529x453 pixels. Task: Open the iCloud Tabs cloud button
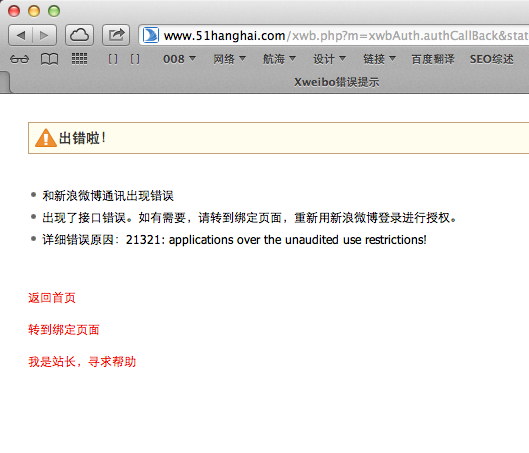(79, 35)
